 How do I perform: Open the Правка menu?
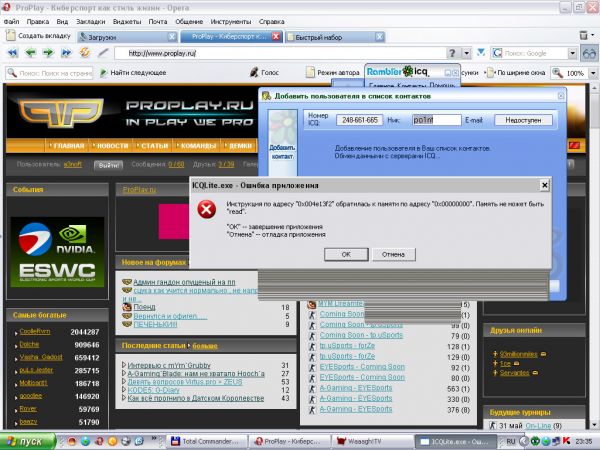coord(38,22)
